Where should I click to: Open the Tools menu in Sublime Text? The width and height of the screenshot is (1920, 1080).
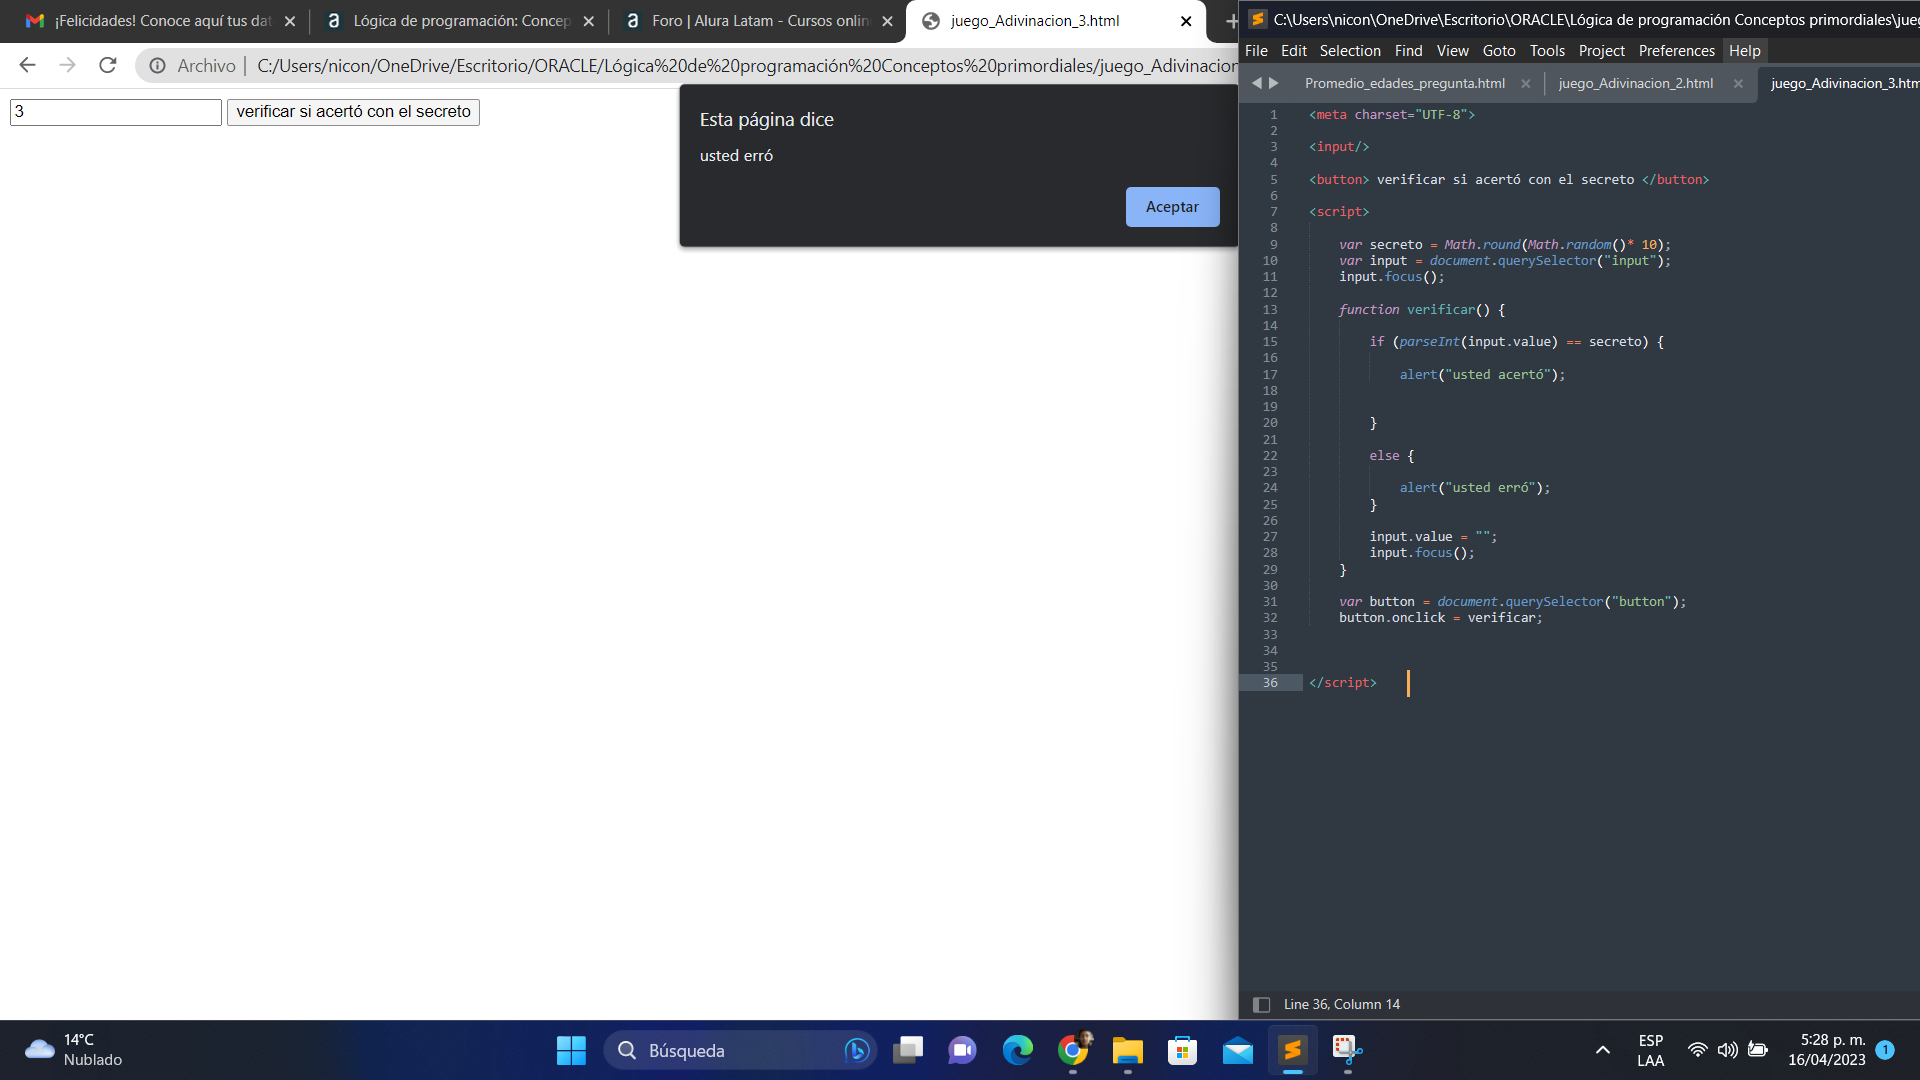pyautogui.click(x=1547, y=51)
